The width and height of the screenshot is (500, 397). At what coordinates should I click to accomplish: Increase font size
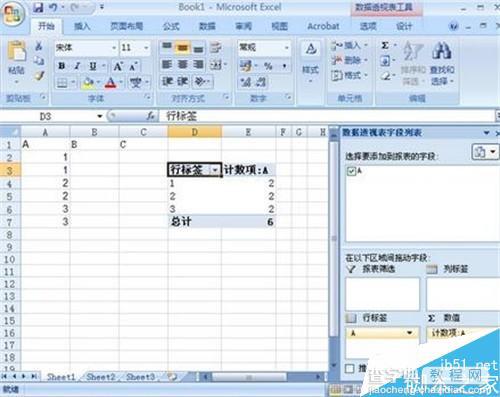pos(117,66)
